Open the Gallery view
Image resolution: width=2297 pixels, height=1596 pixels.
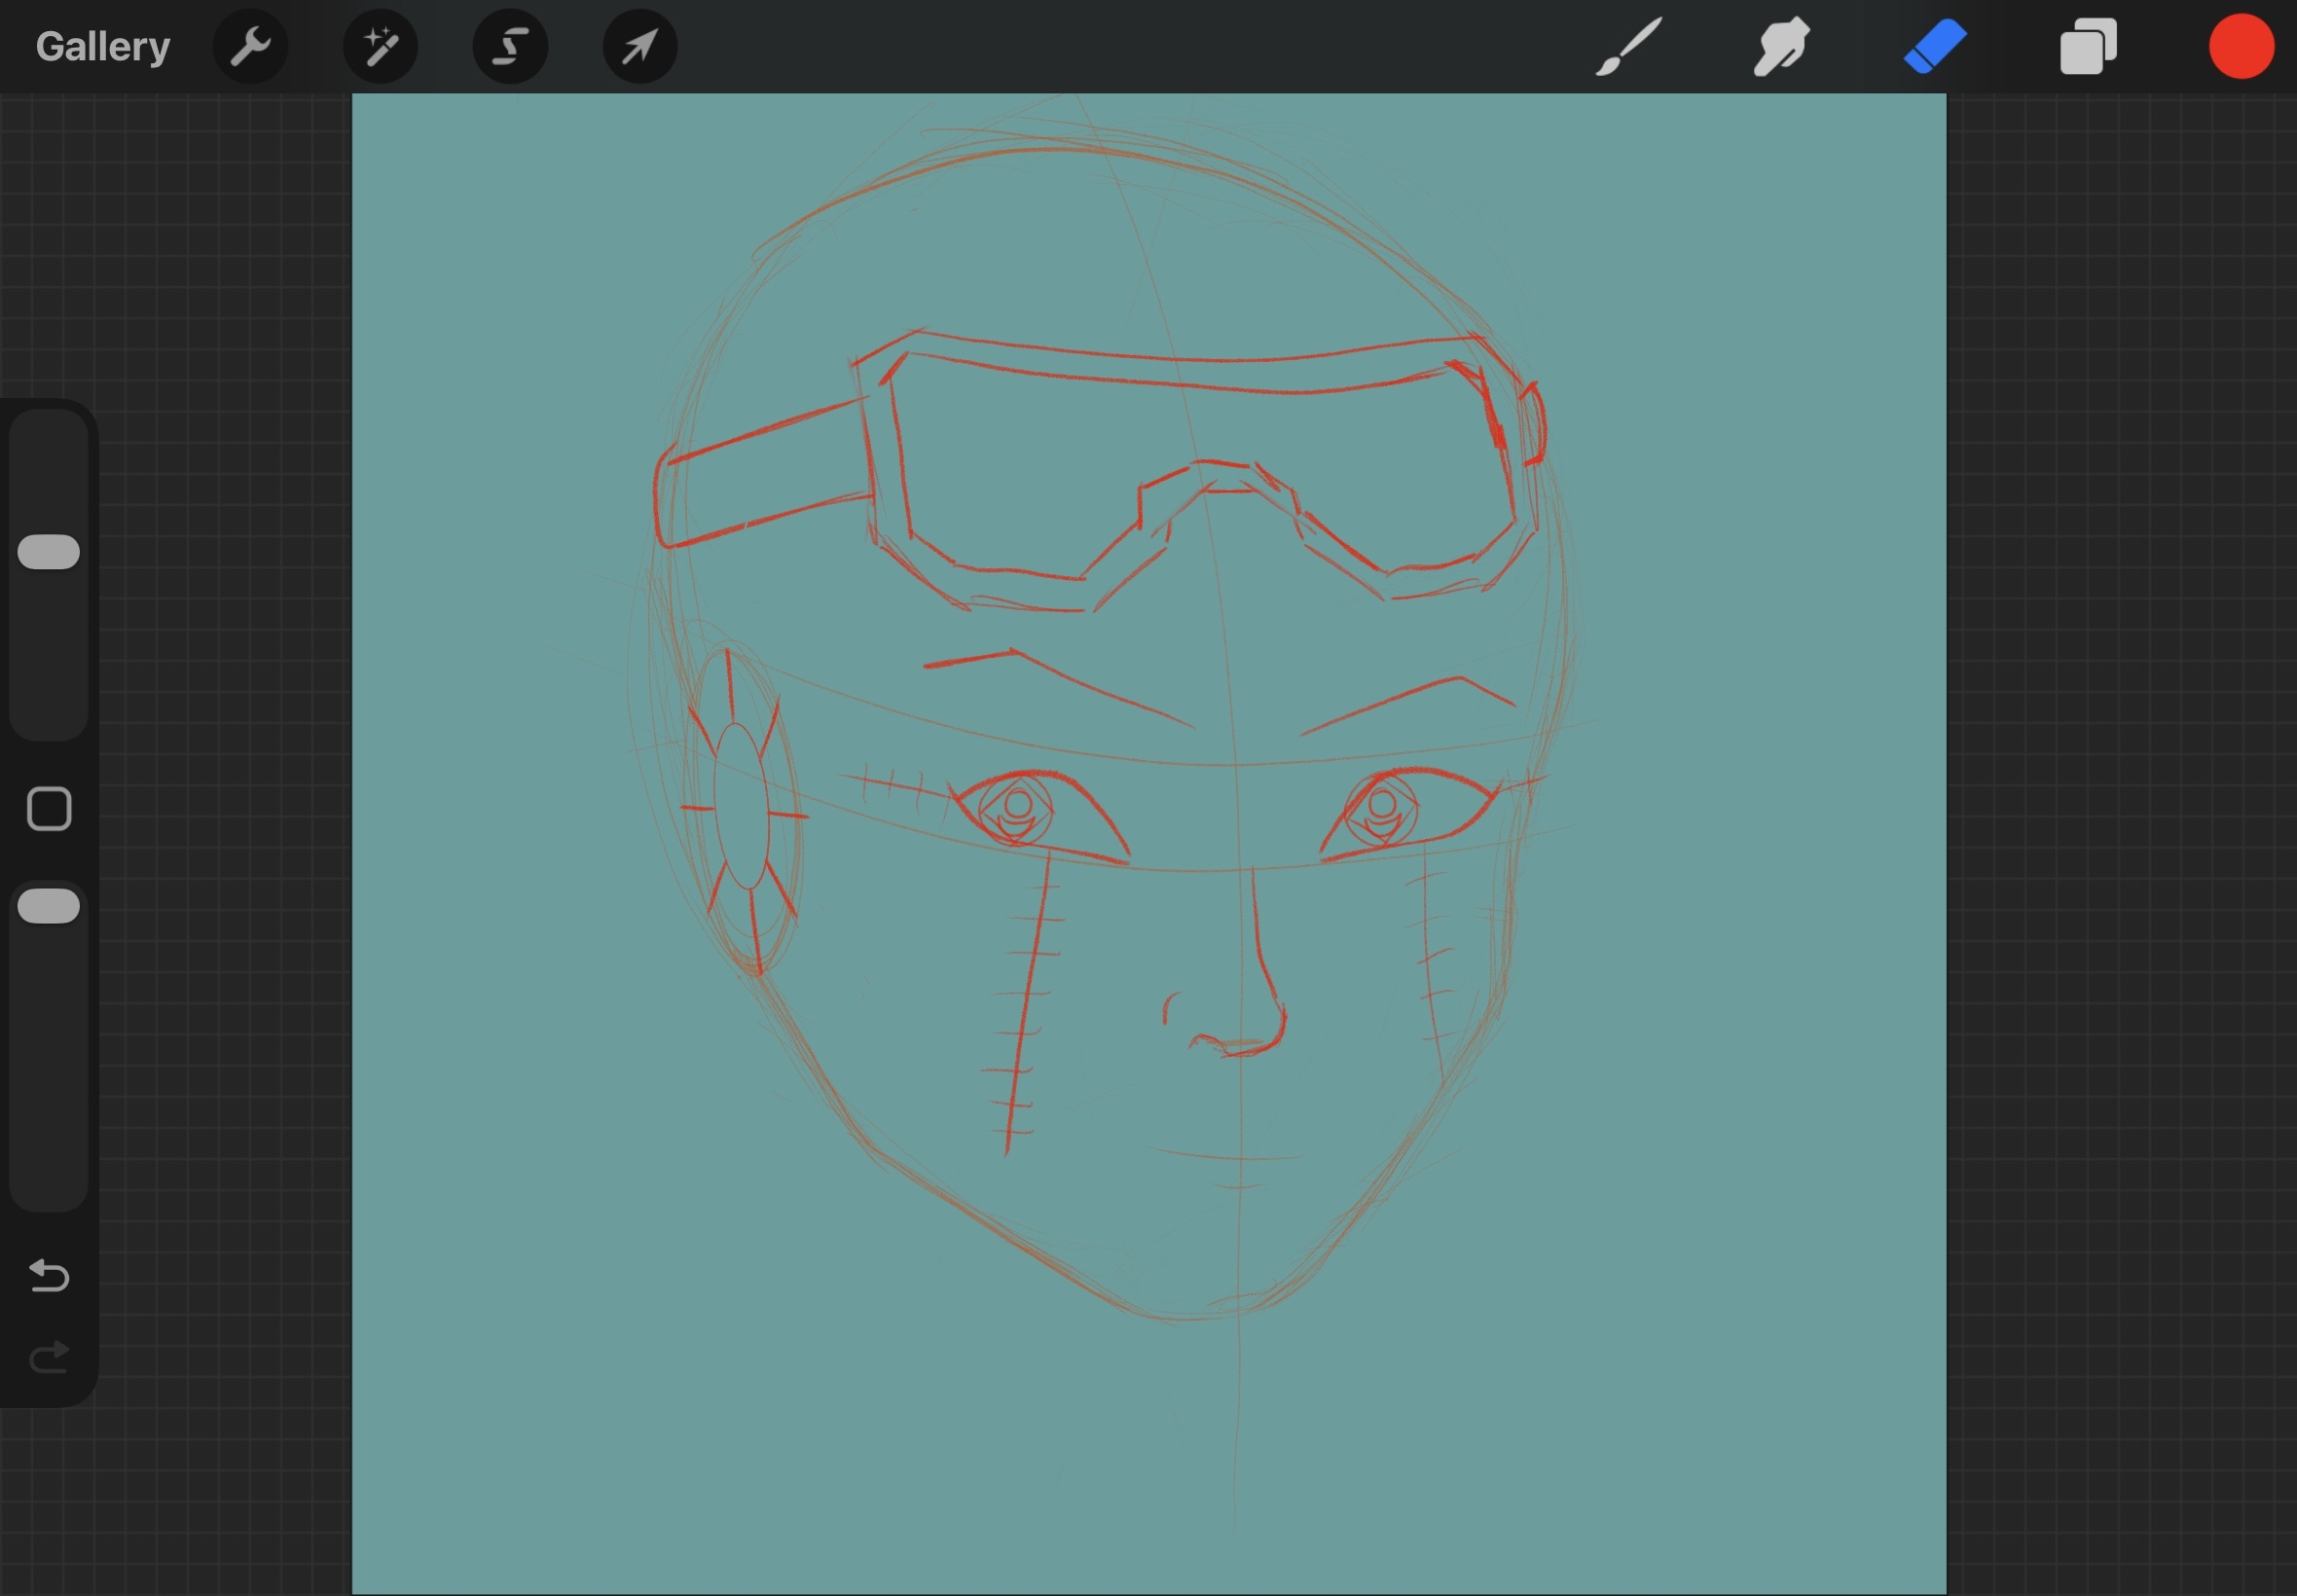click(x=103, y=47)
